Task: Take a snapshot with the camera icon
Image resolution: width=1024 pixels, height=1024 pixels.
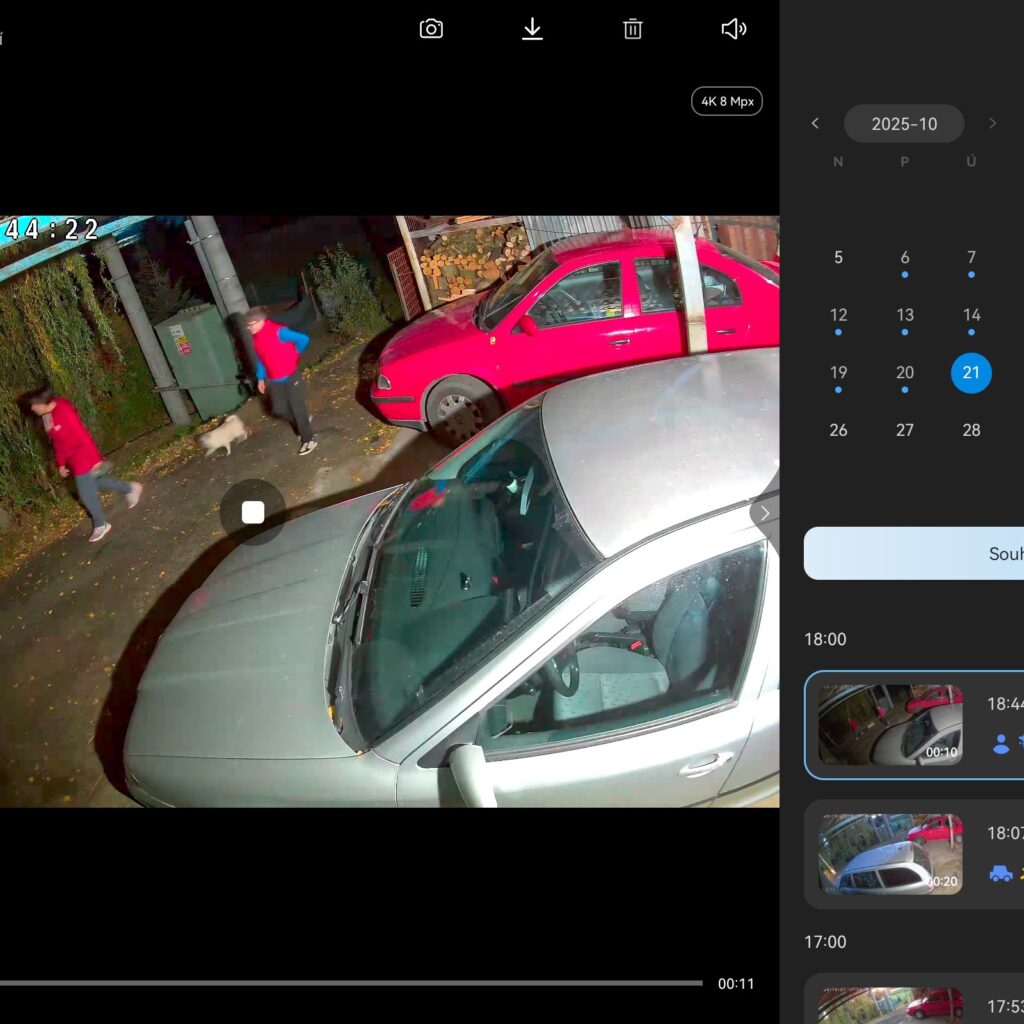Action: coord(431,29)
